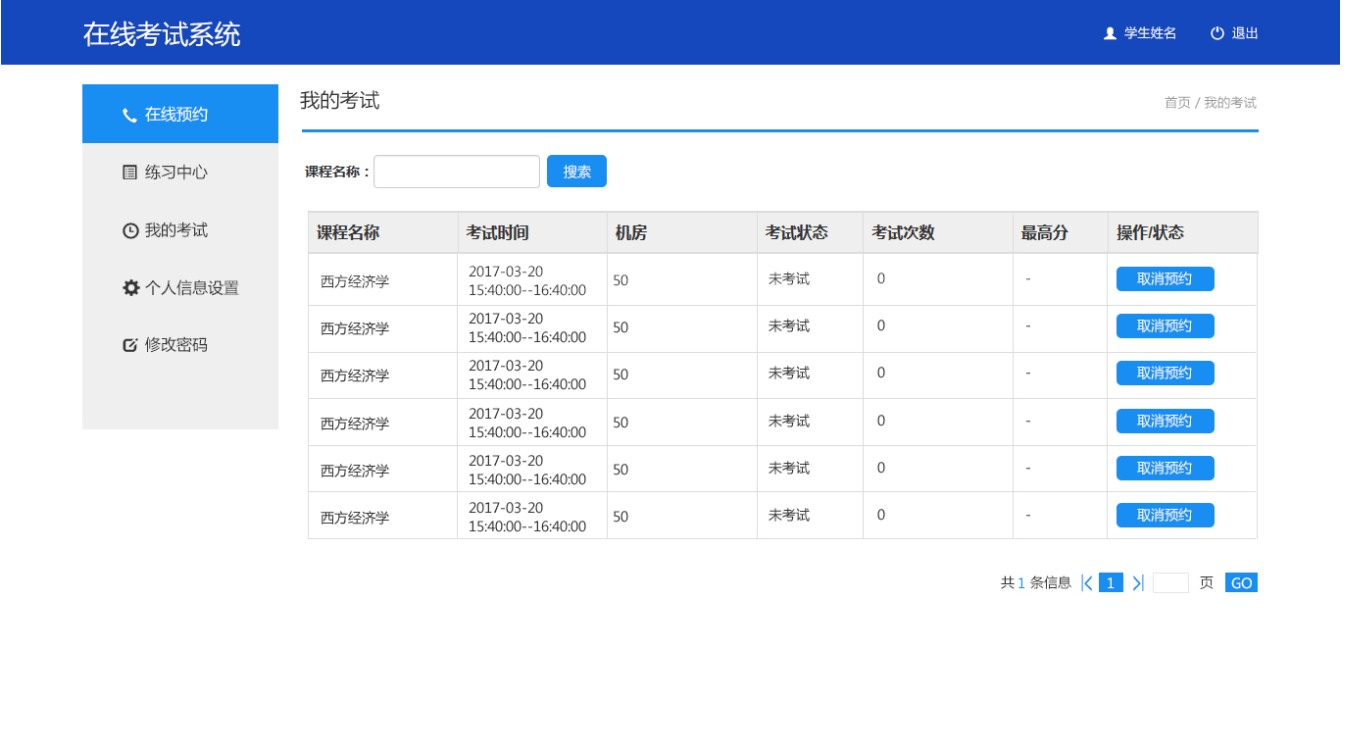Click the gear icon beside 个人信息设置
Screen dimensions: 1355x748
pos(130,288)
